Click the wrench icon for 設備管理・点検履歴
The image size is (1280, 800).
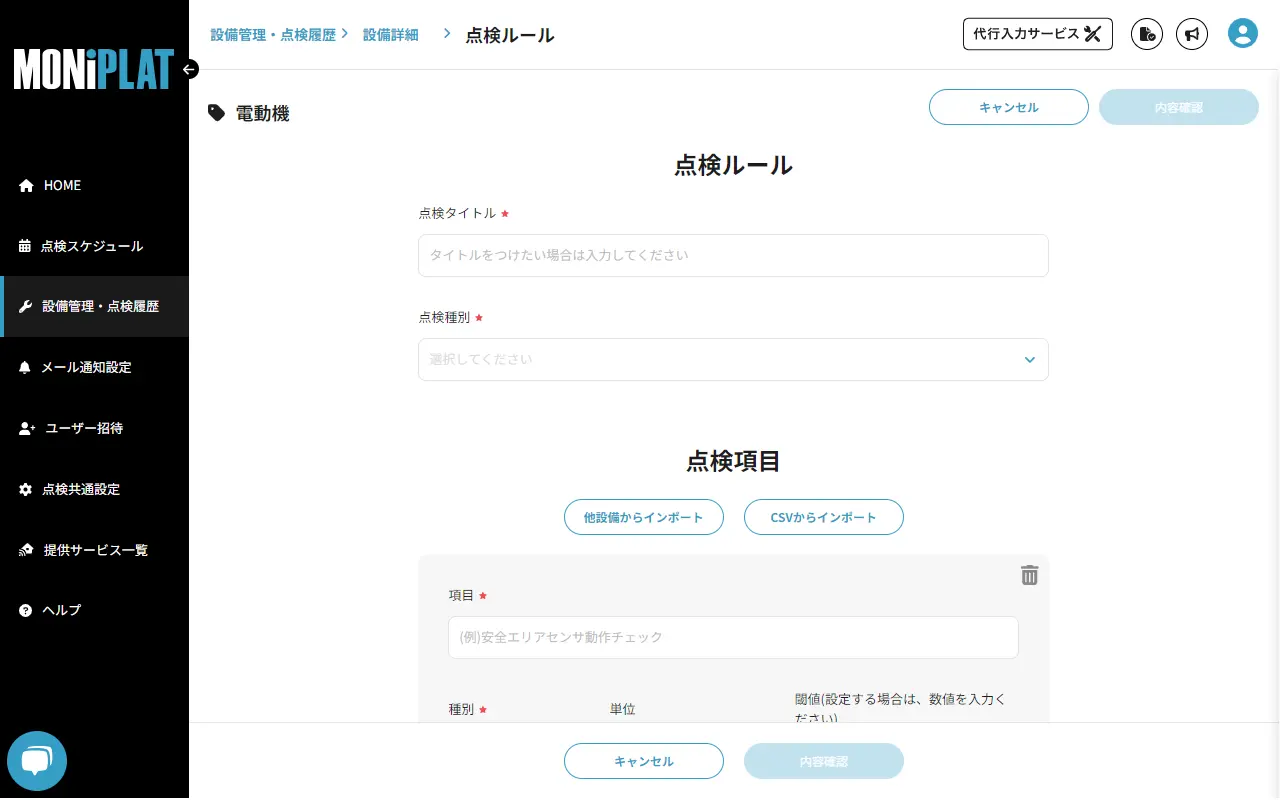point(26,306)
